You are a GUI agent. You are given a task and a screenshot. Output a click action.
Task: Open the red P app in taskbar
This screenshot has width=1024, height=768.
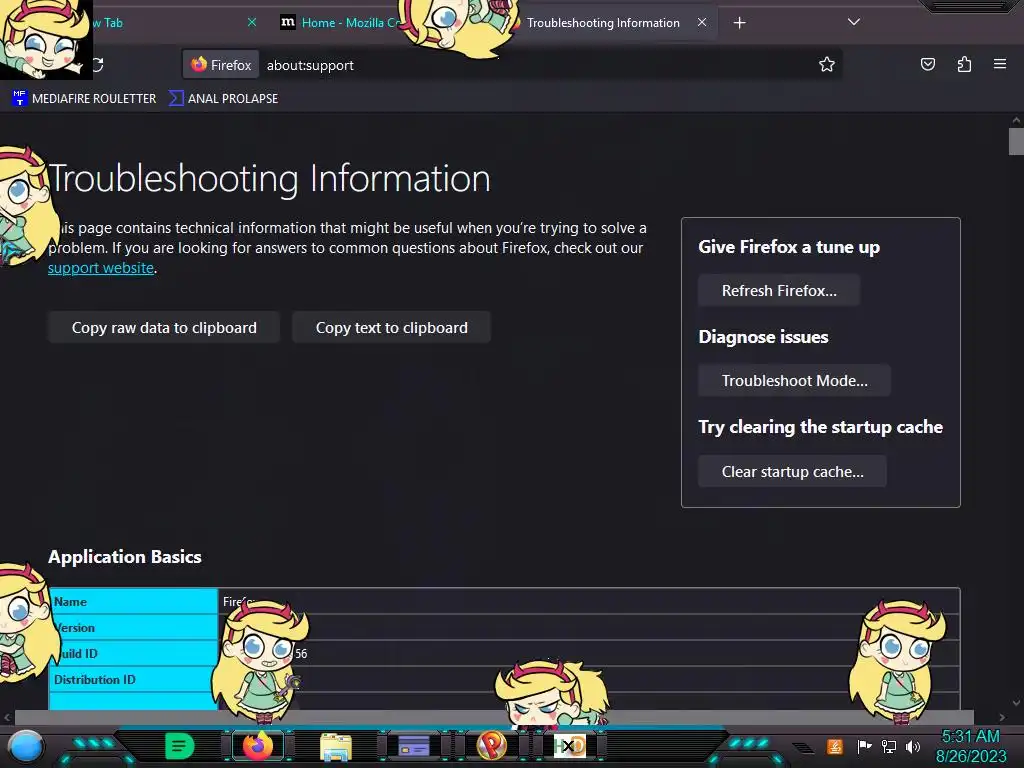point(491,746)
